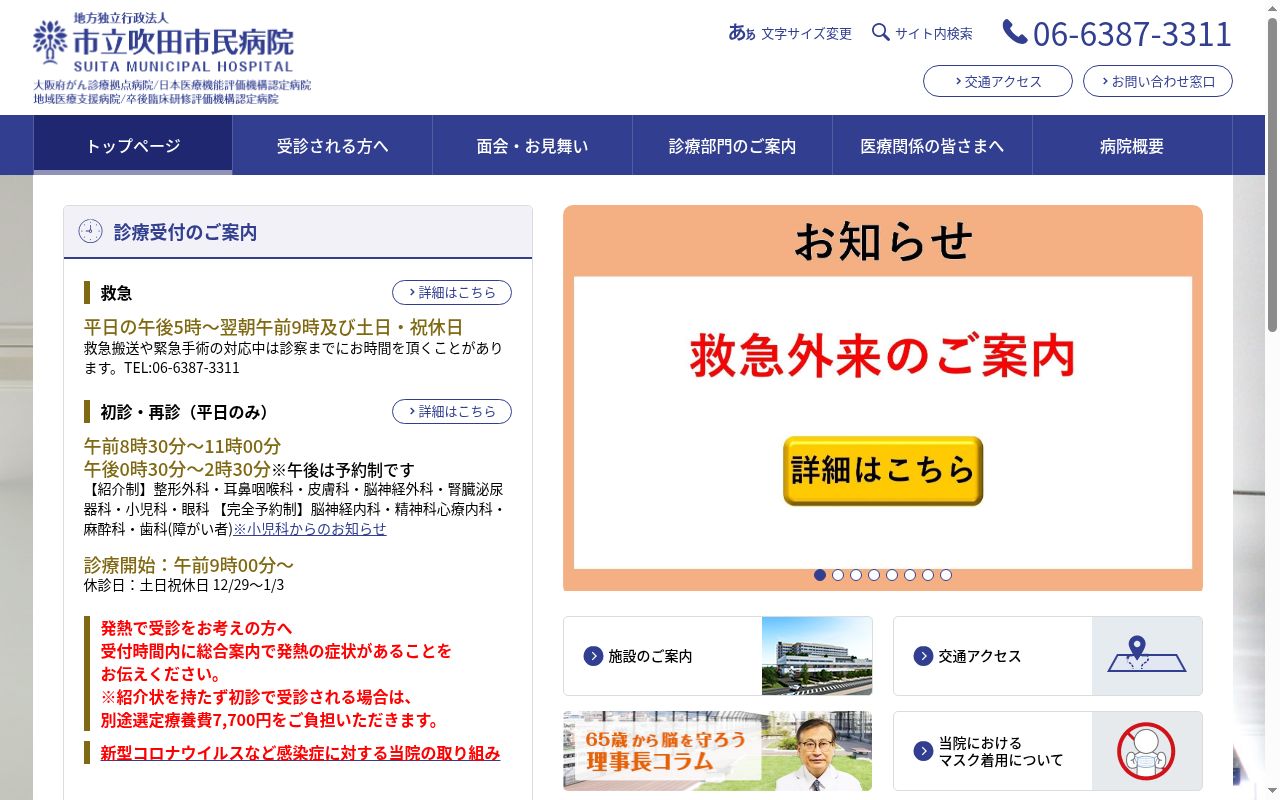Click the 当院におけるマスク着用について label
Viewport: 1280px width, 800px height.
[x=1001, y=751]
